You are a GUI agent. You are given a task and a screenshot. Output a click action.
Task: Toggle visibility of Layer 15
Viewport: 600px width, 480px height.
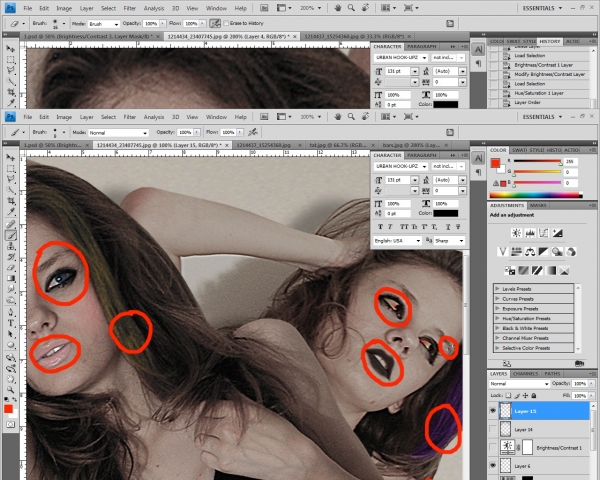493,411
